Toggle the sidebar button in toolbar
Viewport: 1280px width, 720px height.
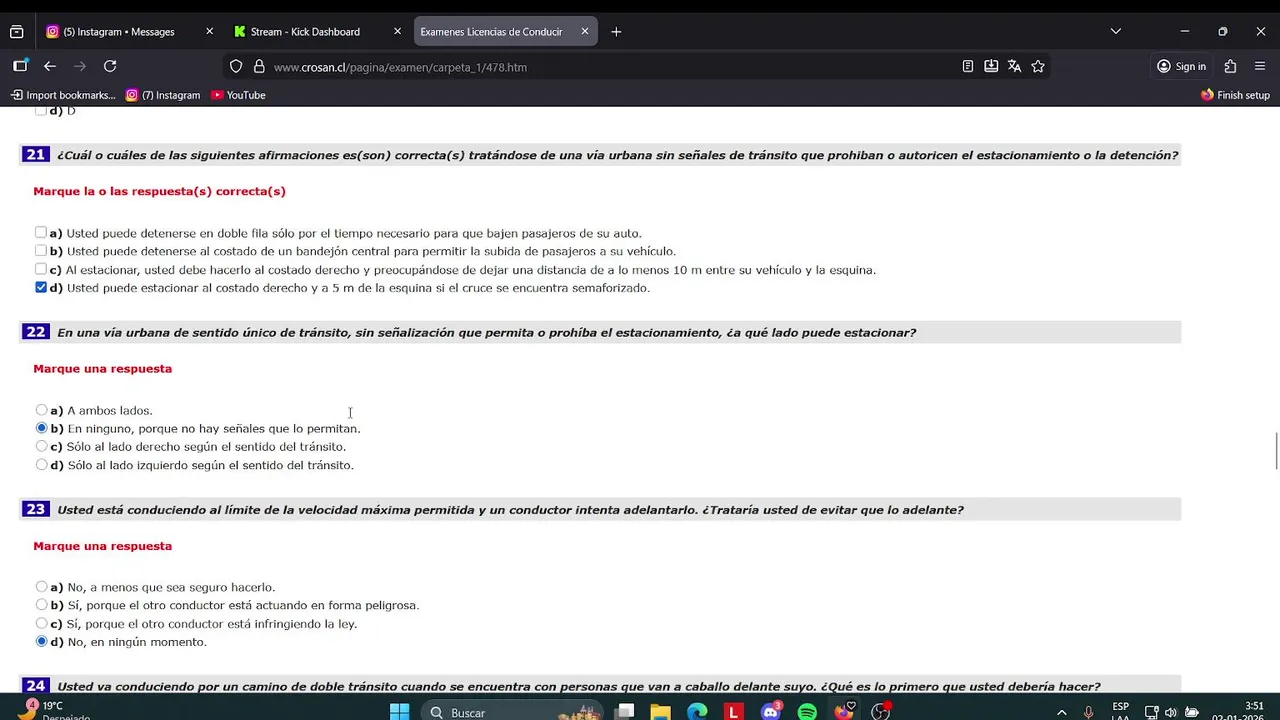coord(20,66)
